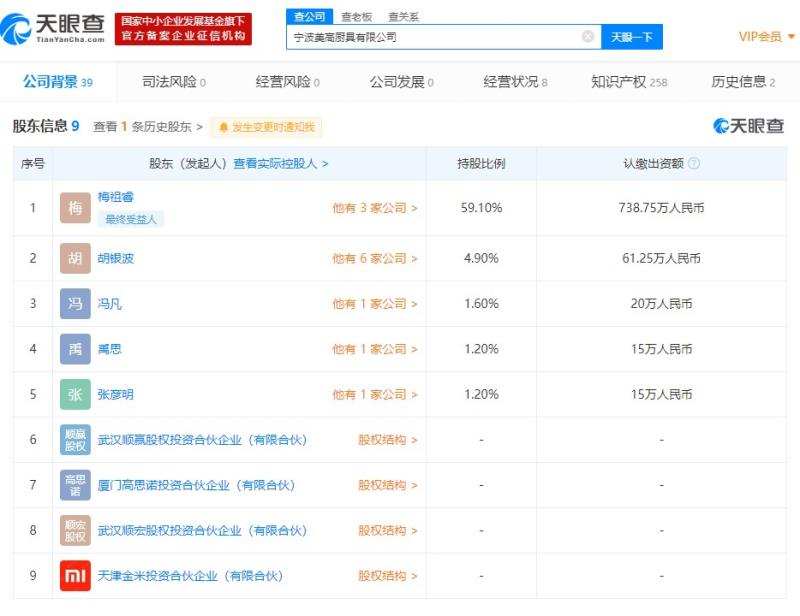Click the 高思诺 shareholder avatar icon
The width and height of the screenshot is (800, 616).
(x=74, y=484)
